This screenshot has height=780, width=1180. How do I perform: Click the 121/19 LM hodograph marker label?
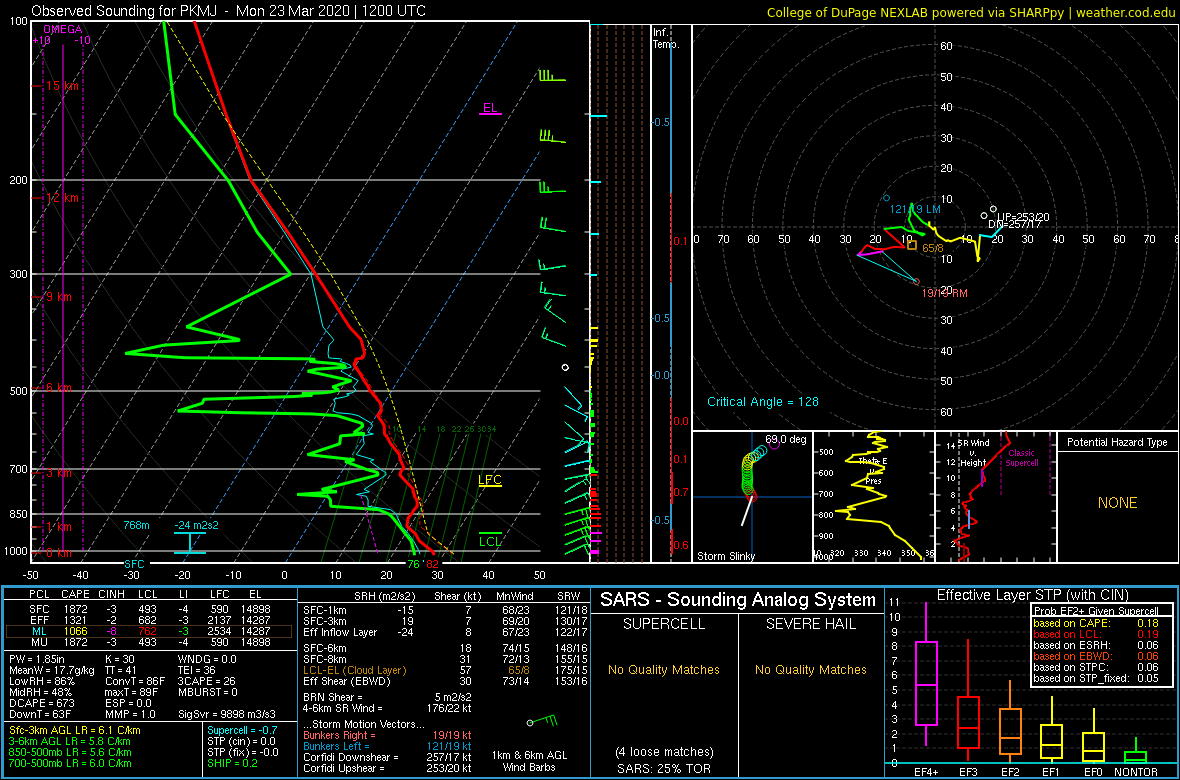tap(914, 209)
